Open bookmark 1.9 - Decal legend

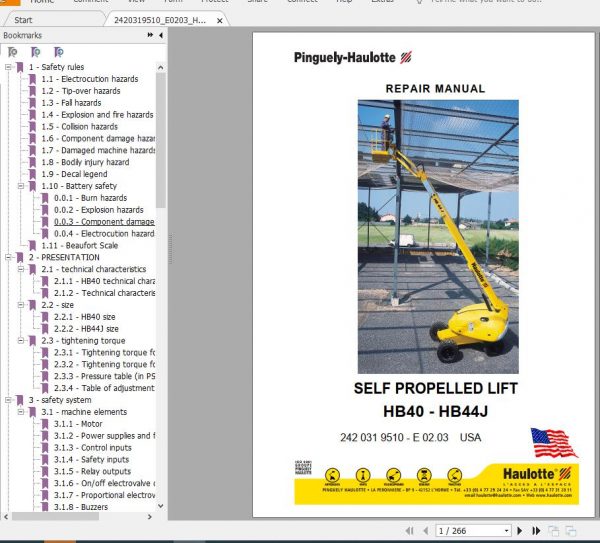click(x=74, y=174)
